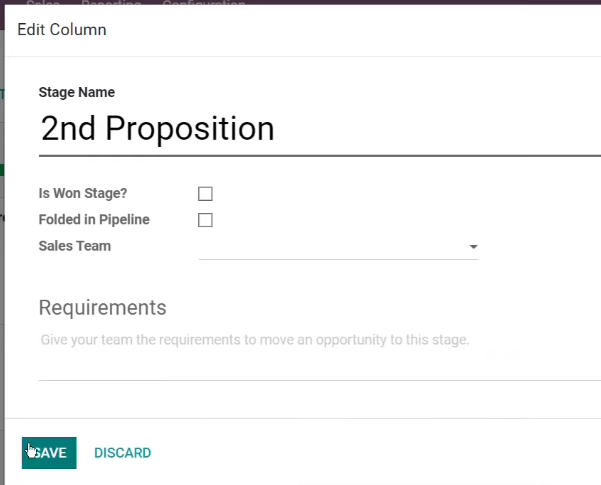Image resolution: width=601 pixels, height=485 pixels.
Task: Tick the Is Won Stage? checkbox
Action: 205,194
